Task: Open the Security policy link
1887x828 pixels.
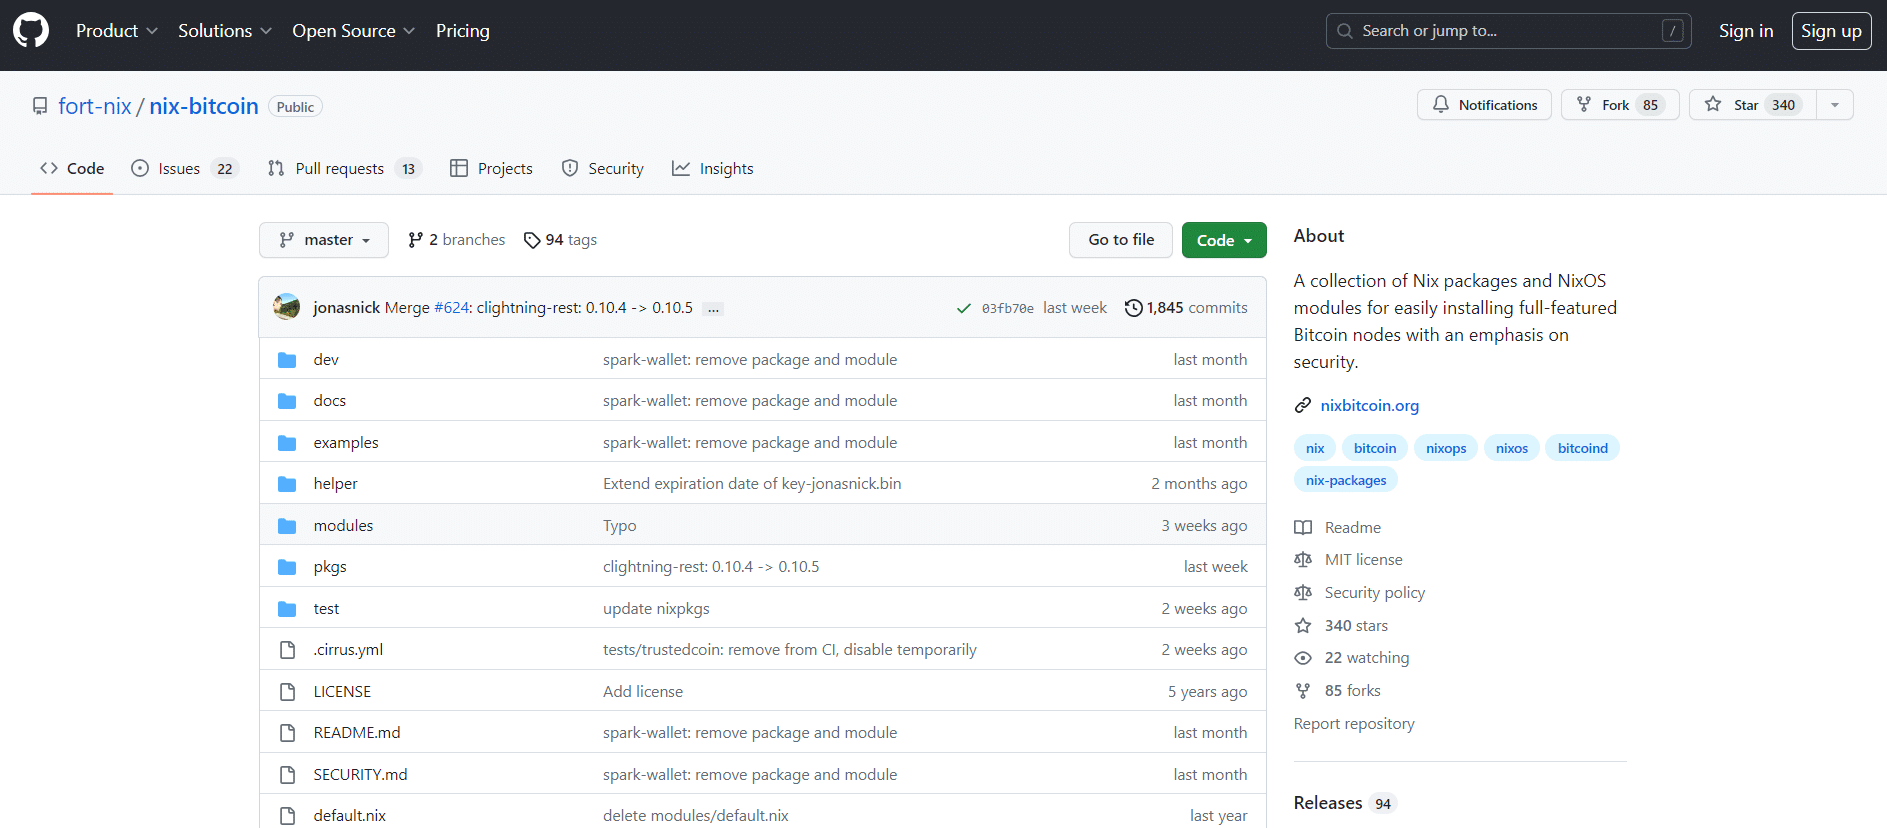Action: pyautogui.click(x=1375, y=593)
